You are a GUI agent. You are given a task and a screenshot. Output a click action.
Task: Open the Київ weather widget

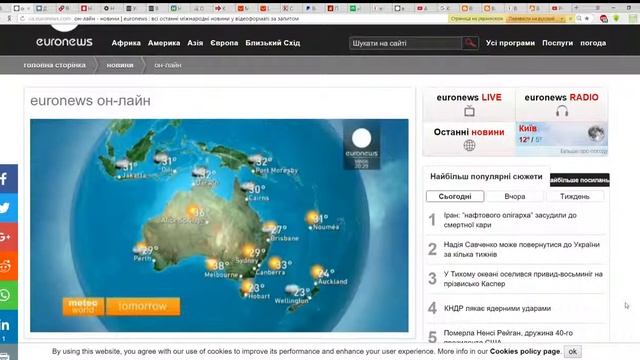(x=562, y=138)
